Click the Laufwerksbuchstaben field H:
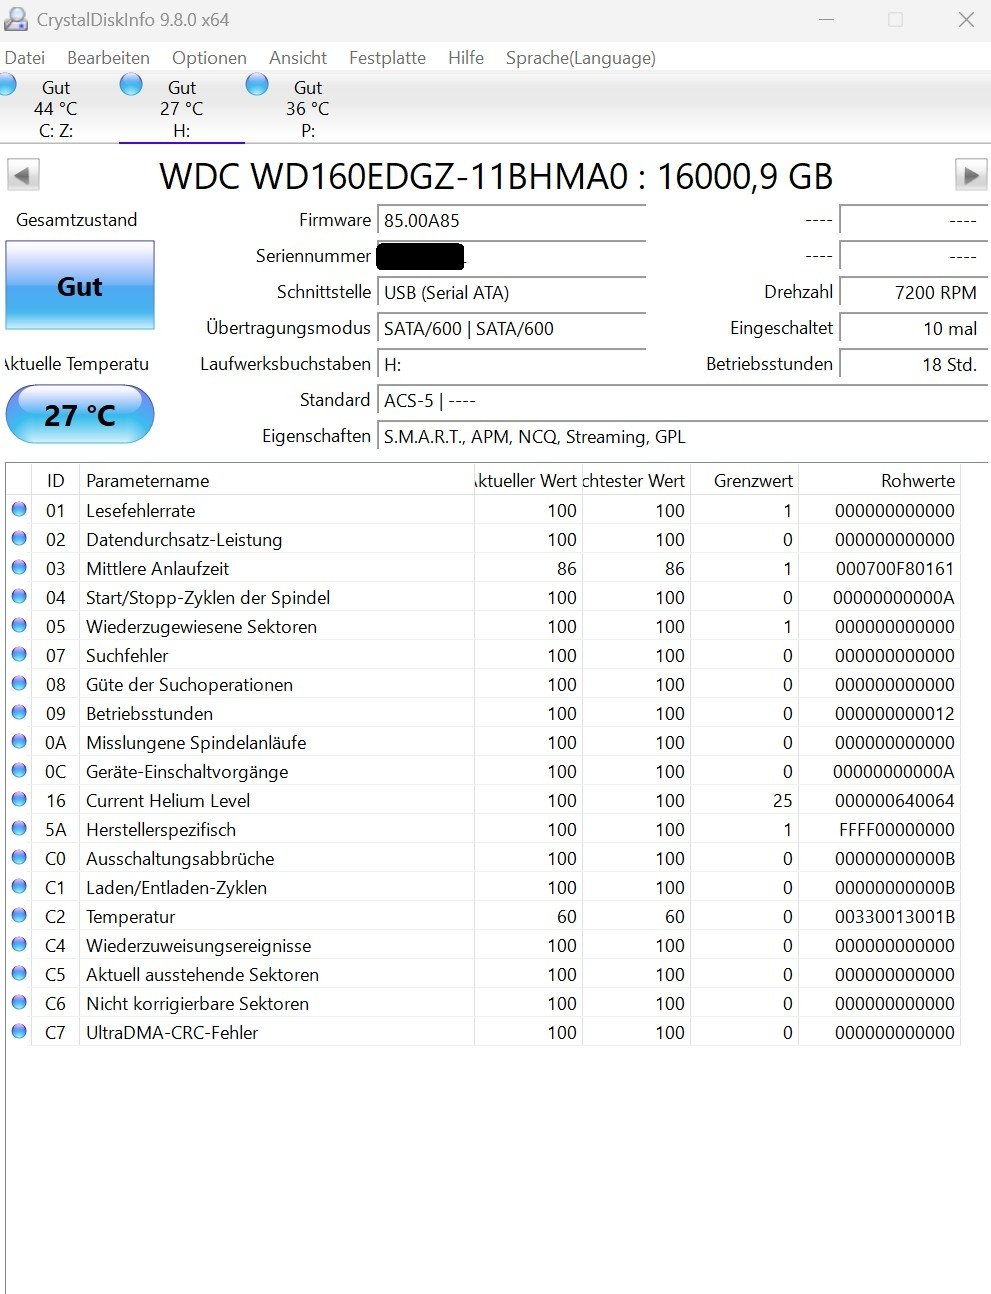Screen dimensions: 991x1294 pyautogui.click(x=512, y=365)
